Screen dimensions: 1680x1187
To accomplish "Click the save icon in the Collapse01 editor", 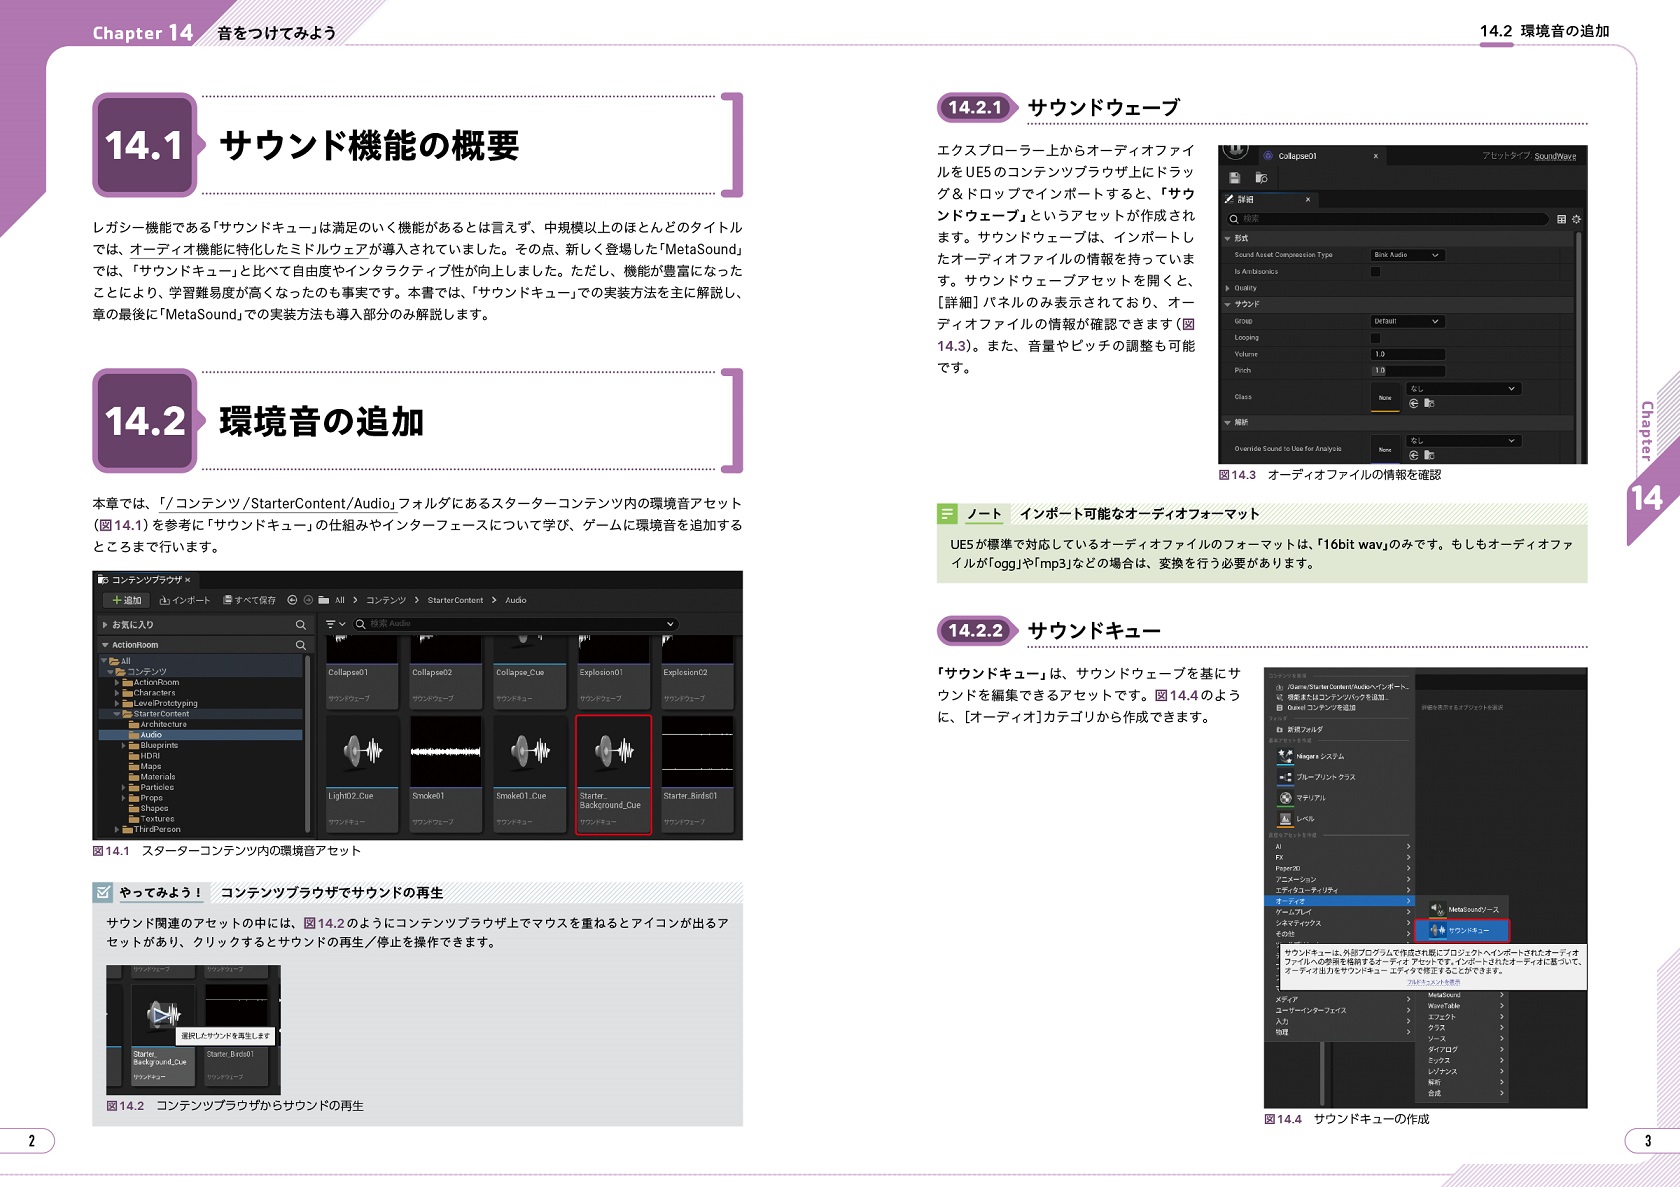I will pyautogui.click(x=1235, y=178).
